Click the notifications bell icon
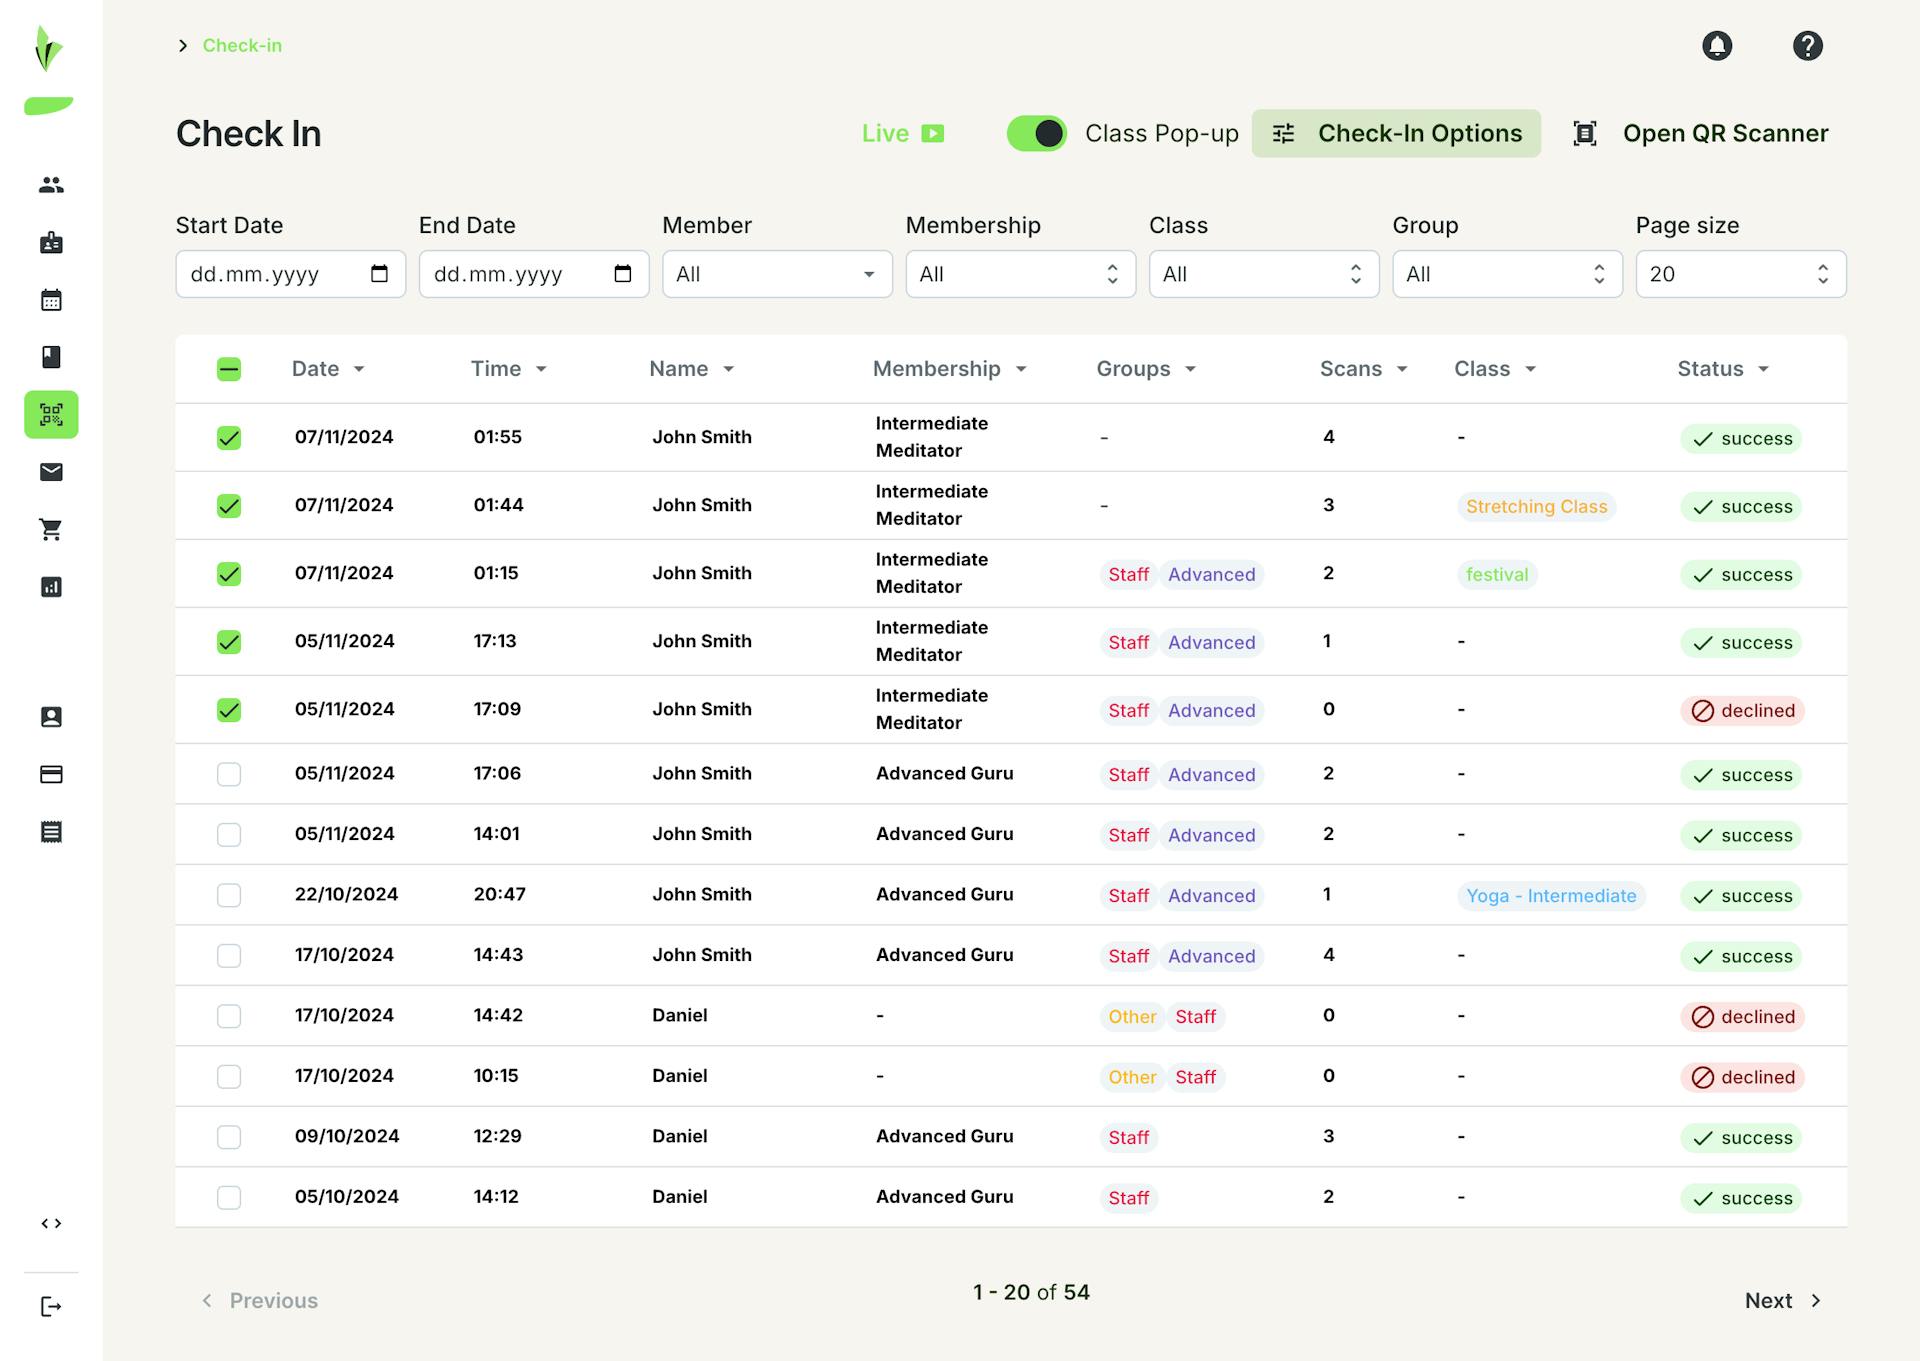 (x=1717, y=46)
